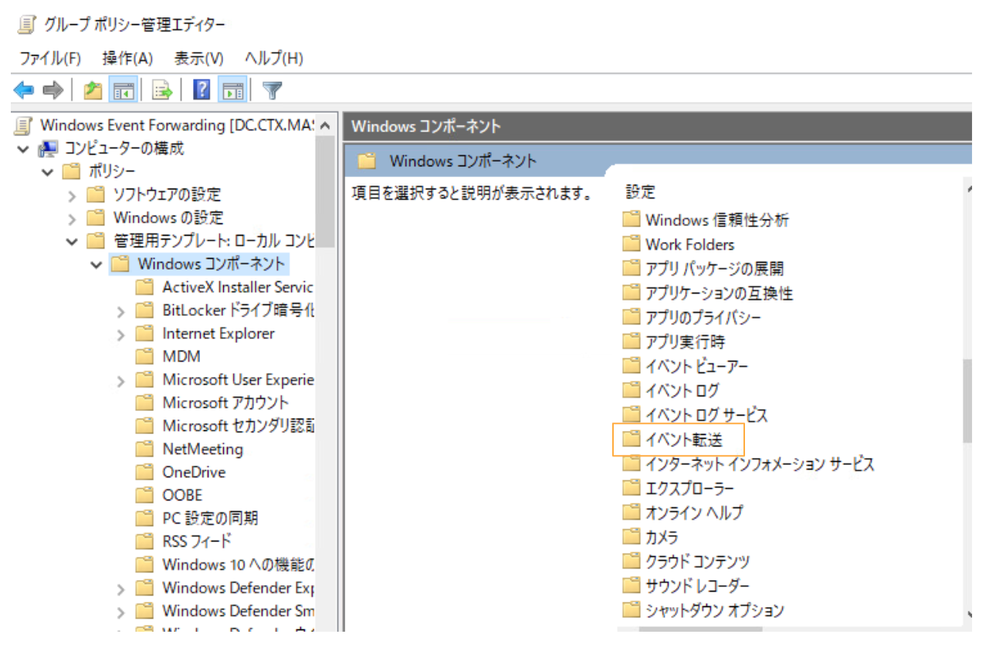Click the Filter funnel toolbar icon

click(272, 91)
